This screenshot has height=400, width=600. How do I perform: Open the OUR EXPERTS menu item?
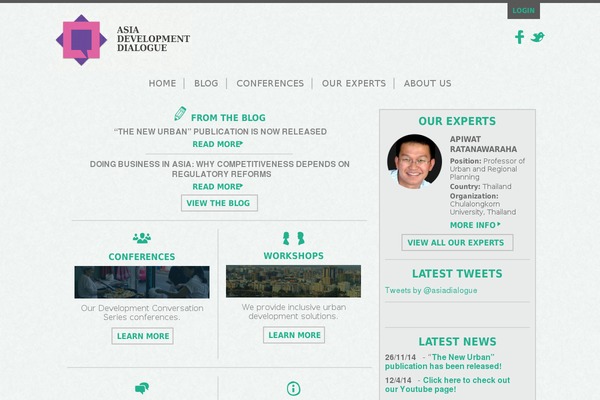[x=354, y=83]
